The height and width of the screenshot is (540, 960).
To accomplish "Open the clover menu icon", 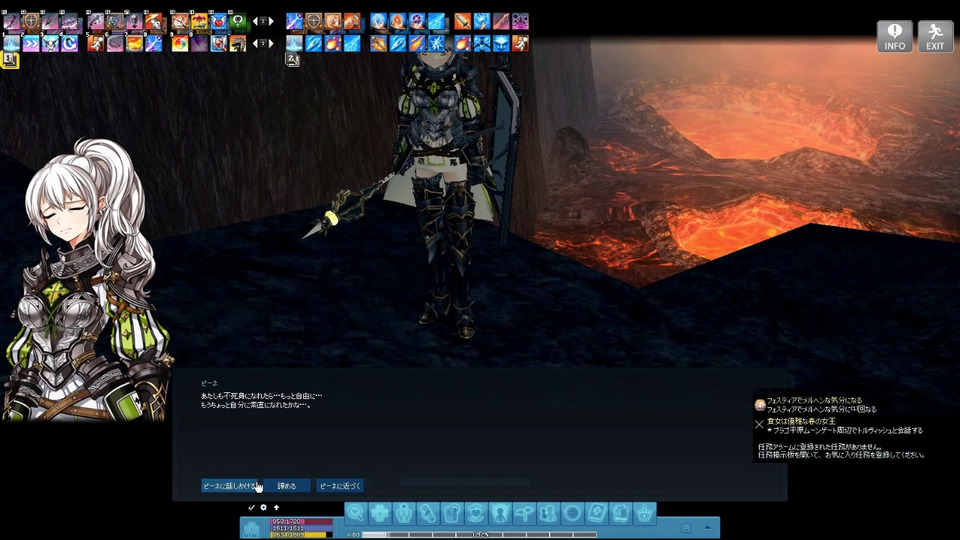I will click(x=380, y=513).
